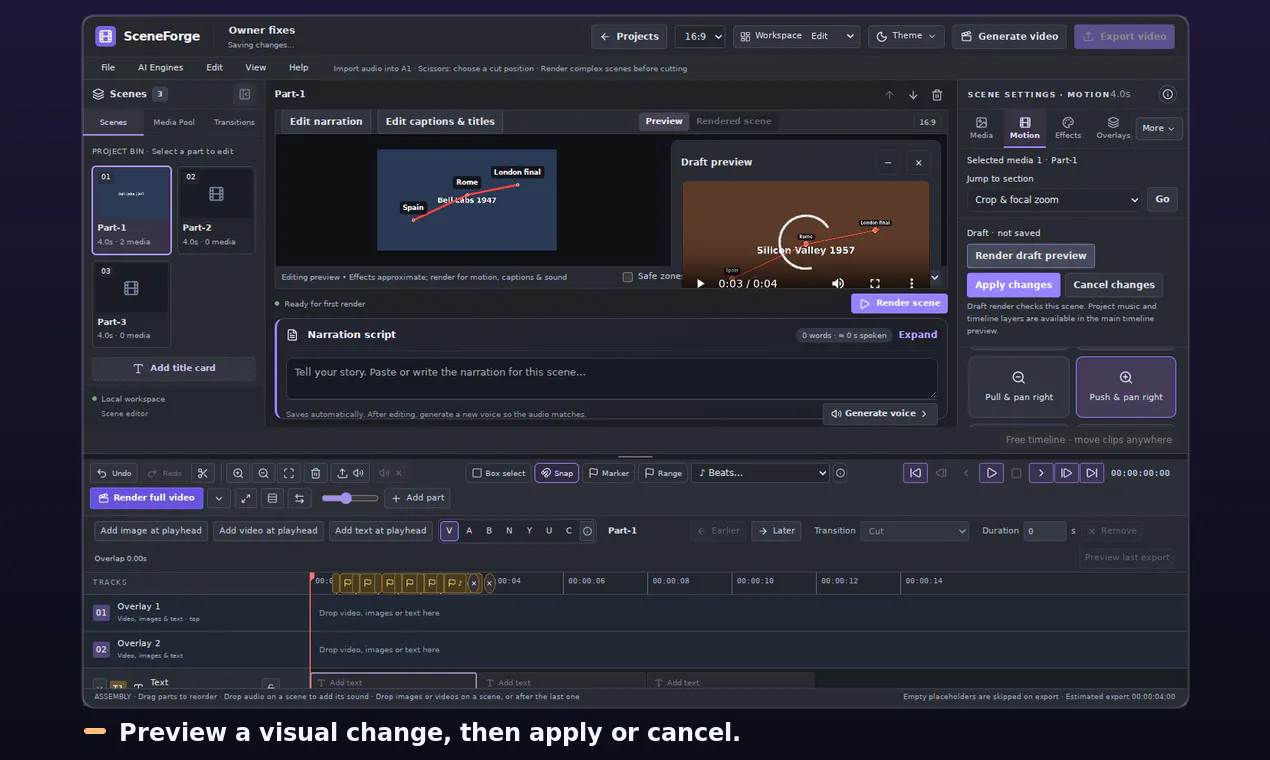The height and width of the screenshot is (760, 1270).
Task: Move Part-1 scene down with arrow
Action: [913, 95]
